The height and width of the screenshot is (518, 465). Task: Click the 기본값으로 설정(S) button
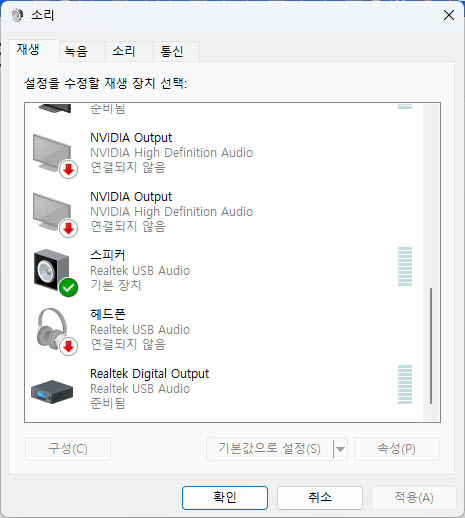[x=269, y=449]
